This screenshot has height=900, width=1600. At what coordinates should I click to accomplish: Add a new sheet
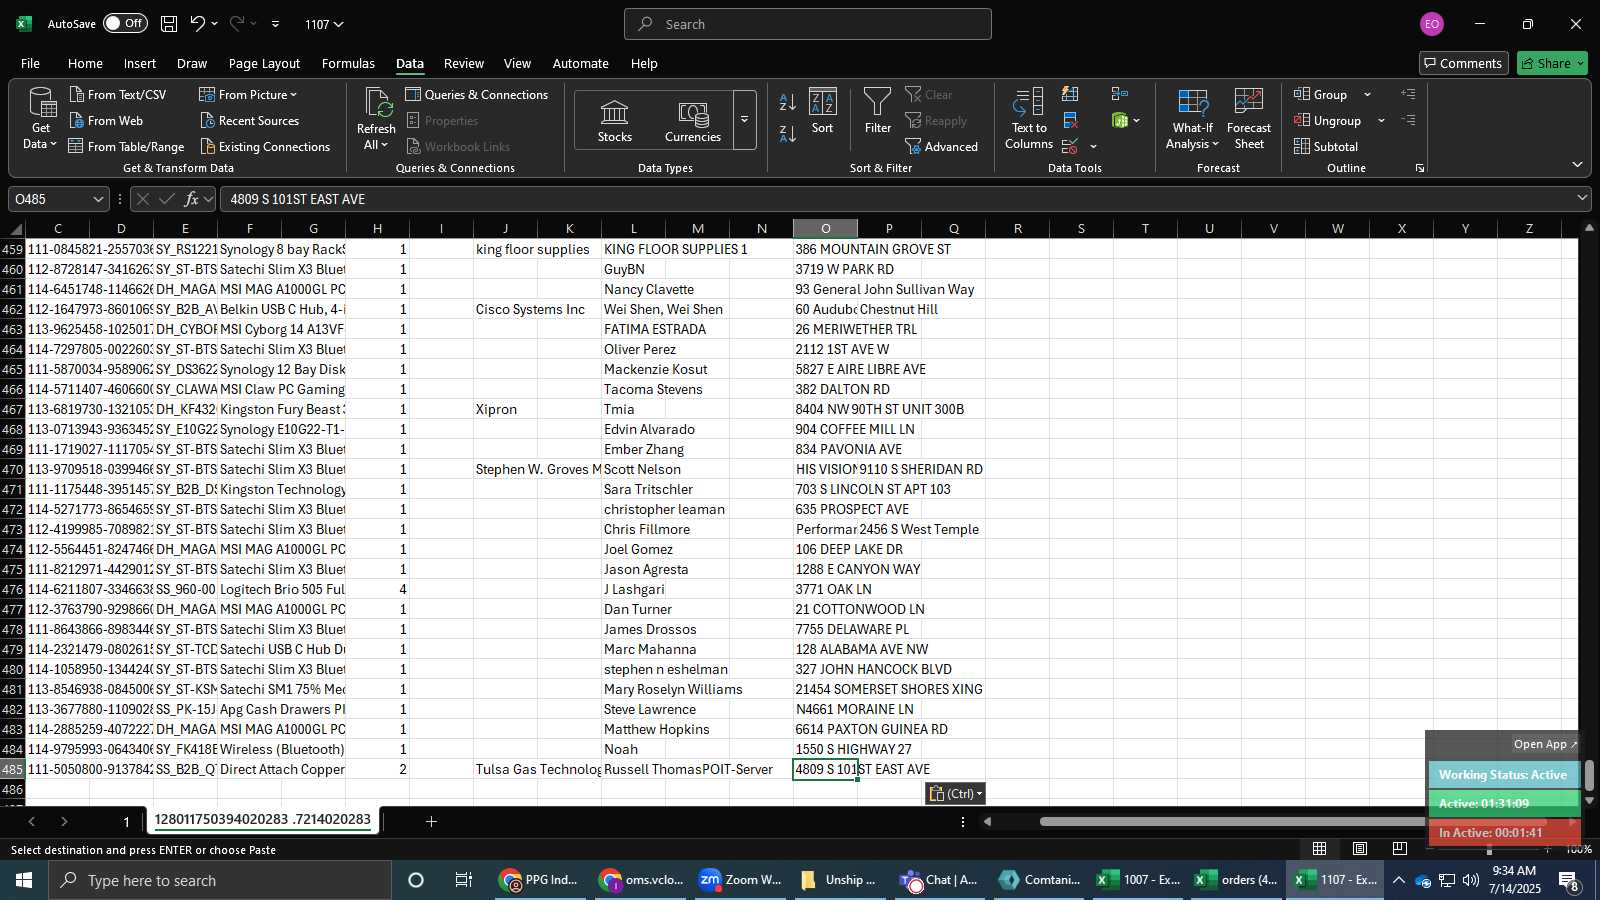click(x=431, y=821)
